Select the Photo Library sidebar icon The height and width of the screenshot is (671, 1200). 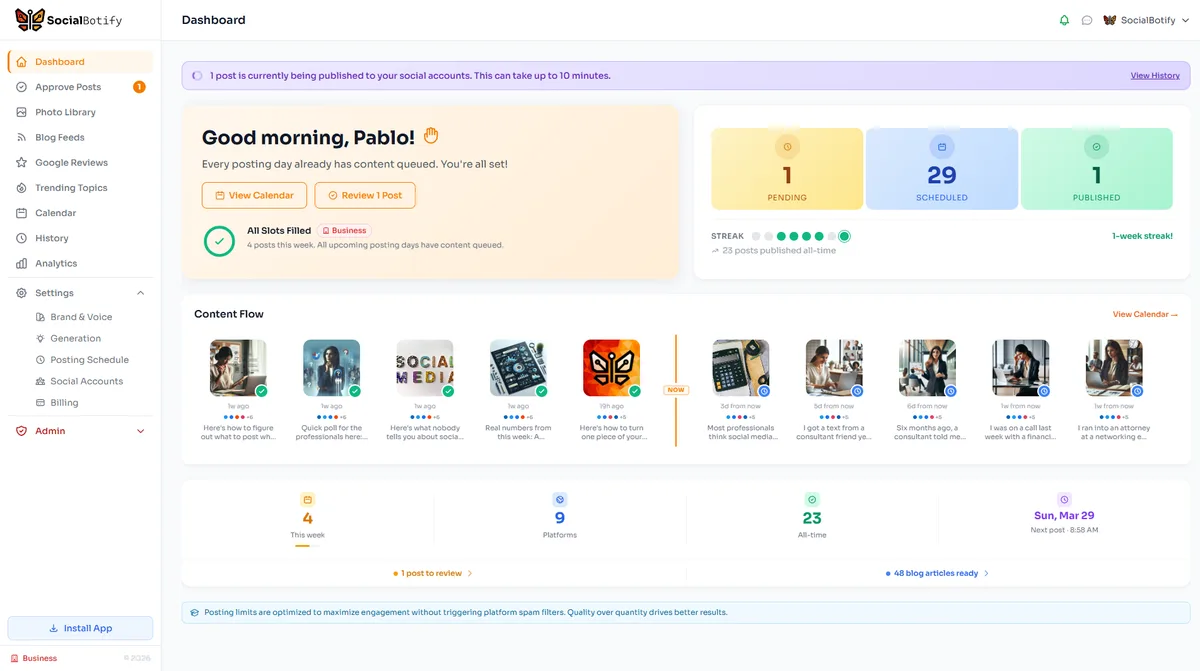click(21, 112)
